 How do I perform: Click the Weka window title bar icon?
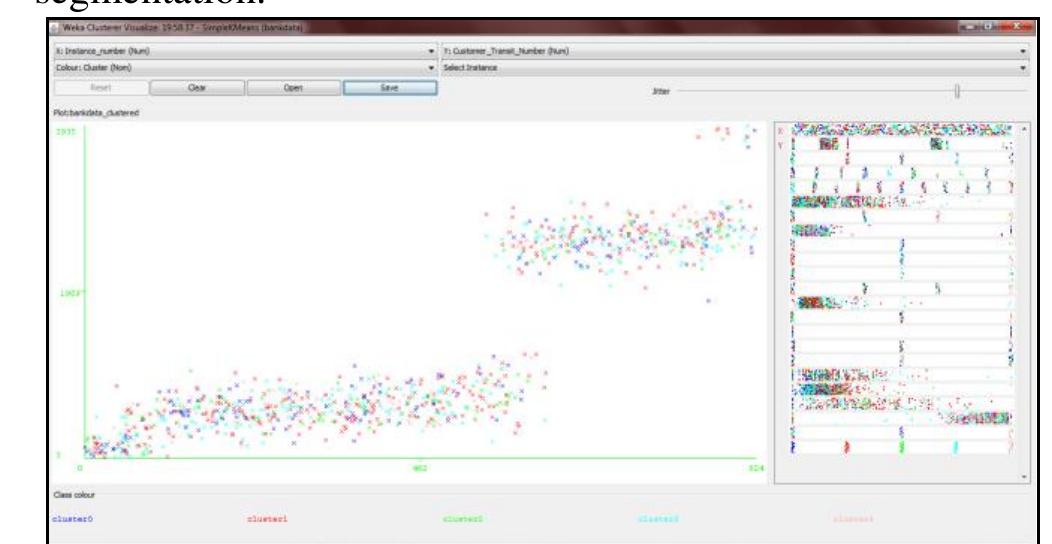coord(56,28)
